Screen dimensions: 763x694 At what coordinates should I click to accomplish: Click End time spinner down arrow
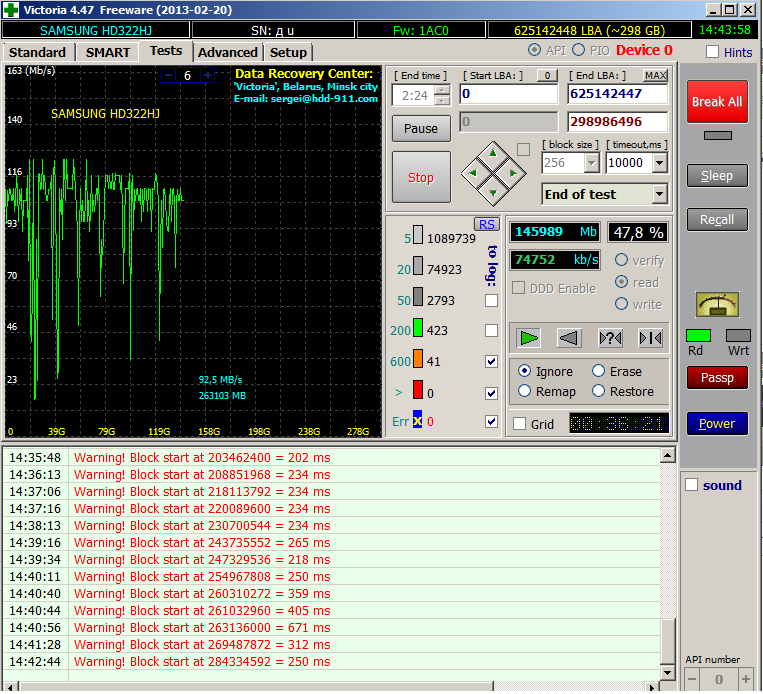click(x=442, y=100)
